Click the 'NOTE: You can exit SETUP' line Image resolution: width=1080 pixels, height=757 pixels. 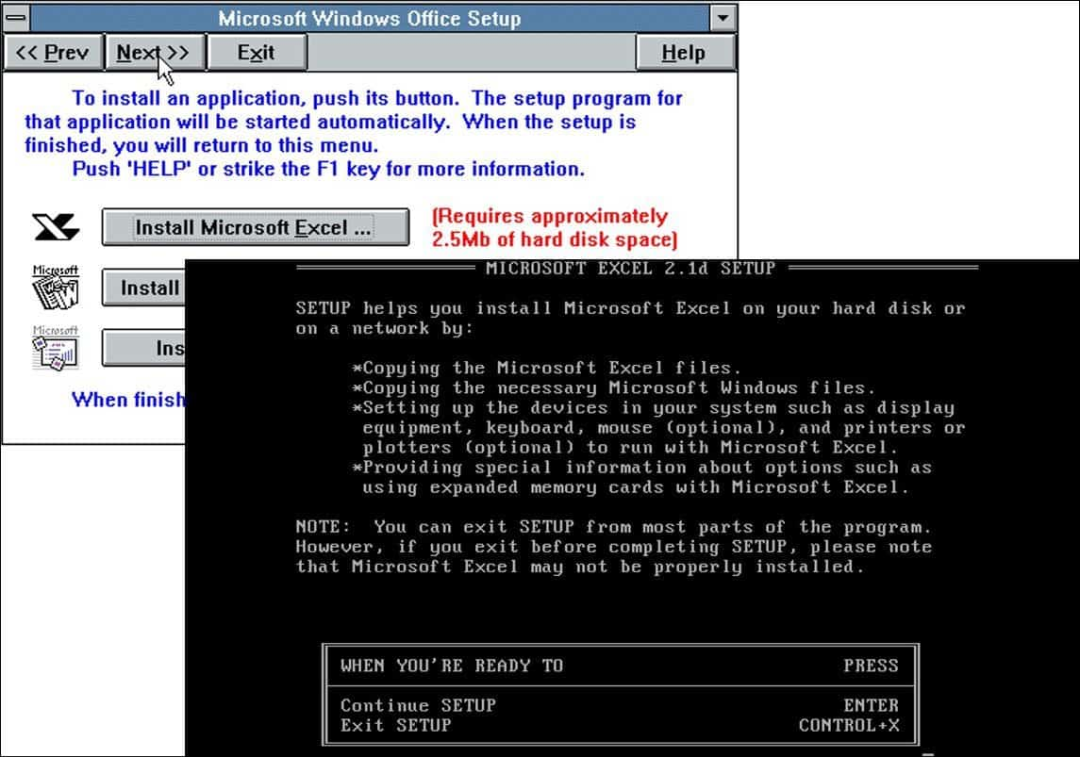(x=614, y=527)
